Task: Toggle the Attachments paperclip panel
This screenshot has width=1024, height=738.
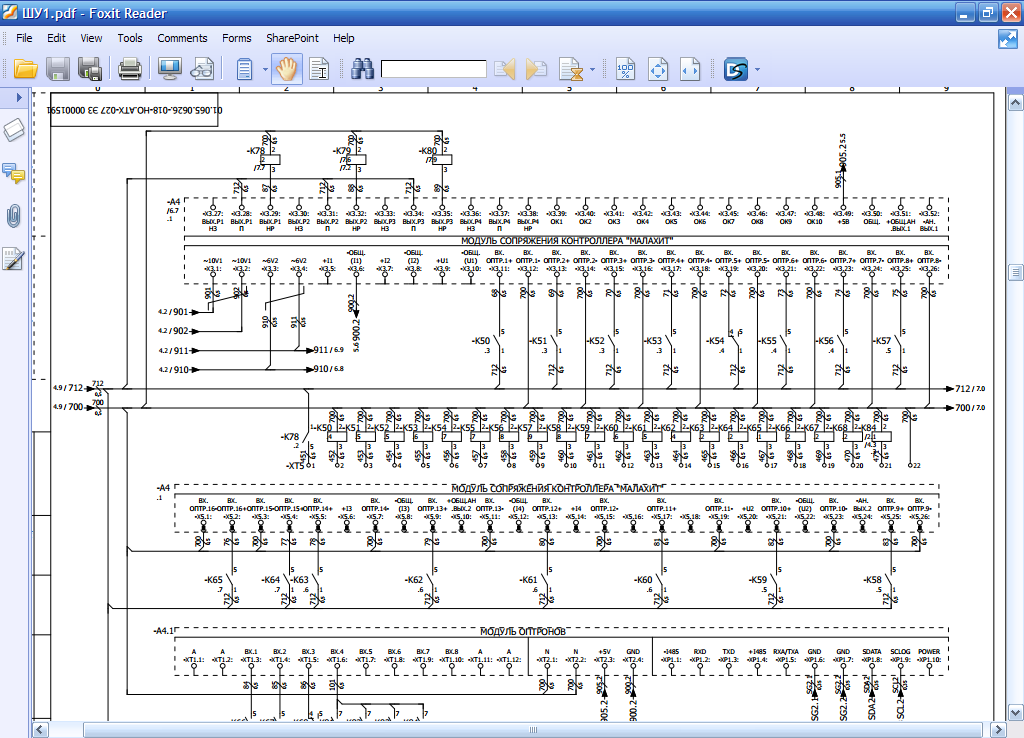Action: (14, 216)
